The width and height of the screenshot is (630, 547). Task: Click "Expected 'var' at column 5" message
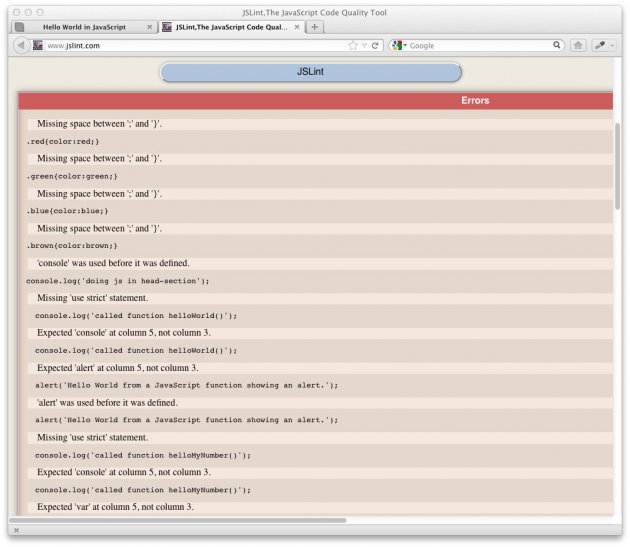pyautogui.click(x=115, y=507)
